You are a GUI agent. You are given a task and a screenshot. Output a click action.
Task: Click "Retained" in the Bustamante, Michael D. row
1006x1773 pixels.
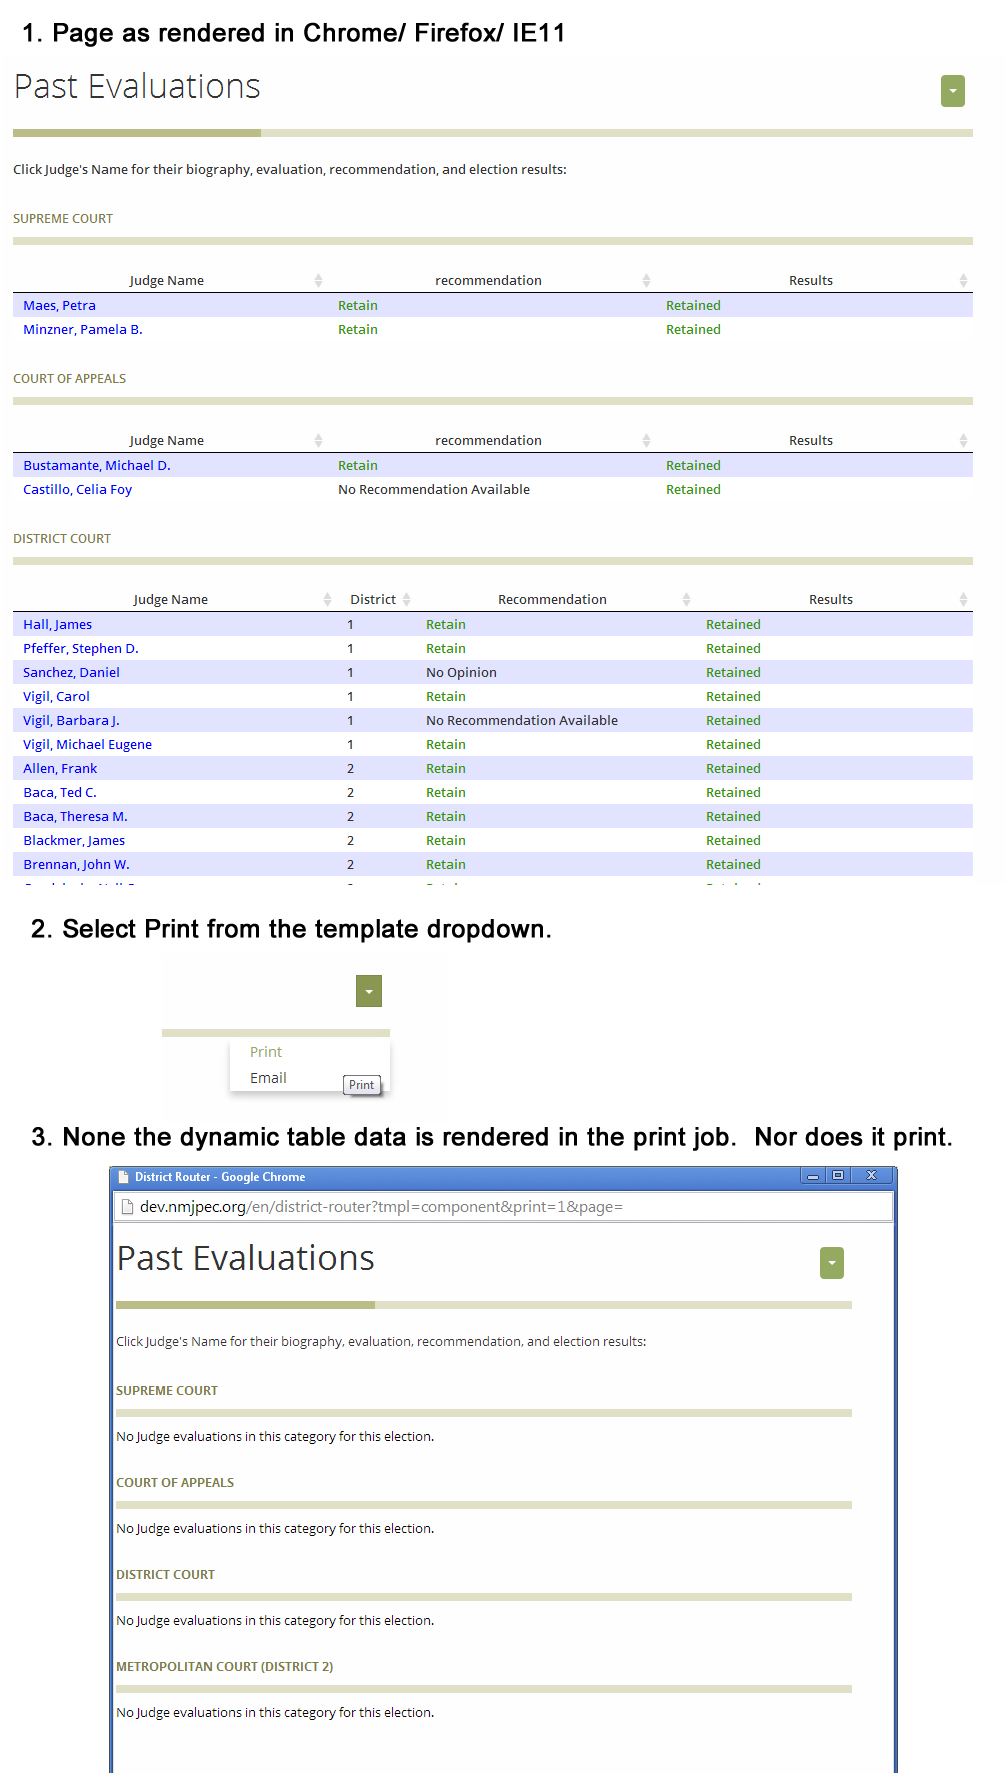[693, 465]
